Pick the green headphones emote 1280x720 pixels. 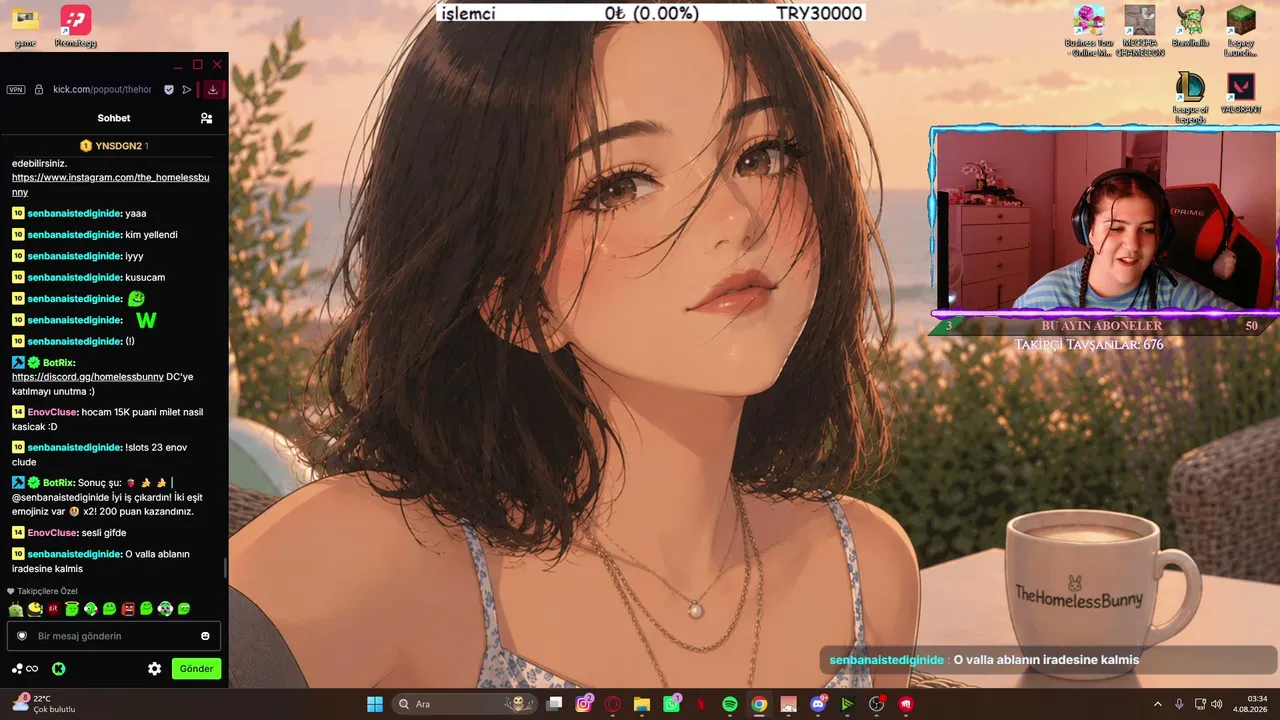(x=165, y=608)
